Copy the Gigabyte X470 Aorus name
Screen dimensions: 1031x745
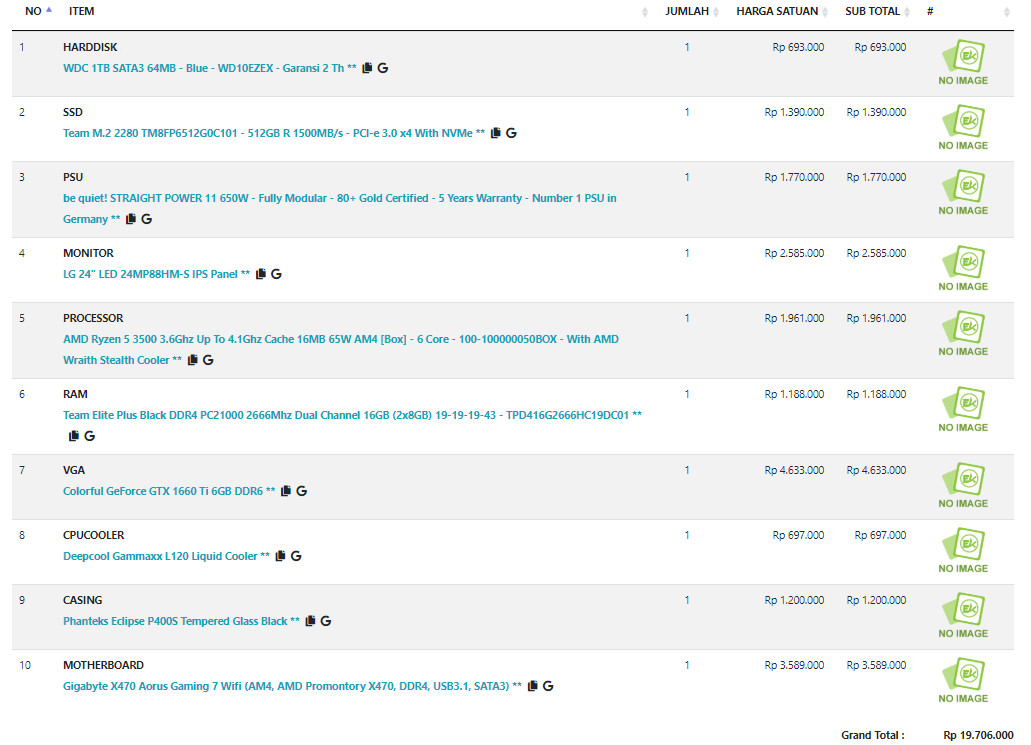click(533, 686)
